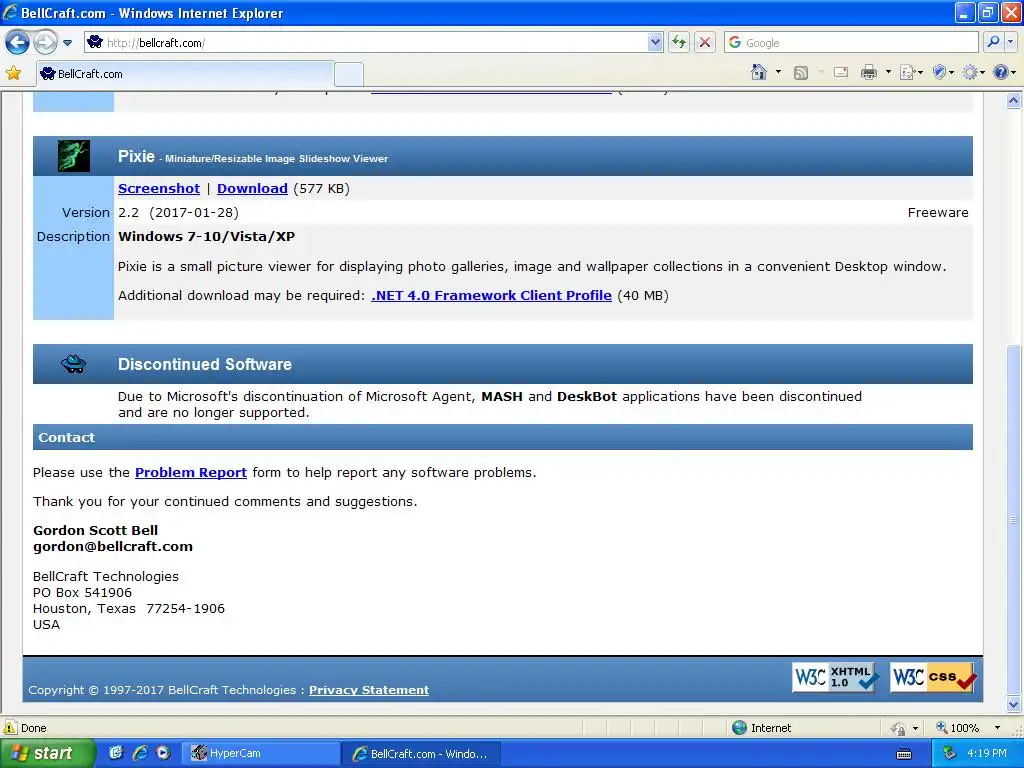
Task: Click the Contact section heading
Action: (x=67, y=438)
